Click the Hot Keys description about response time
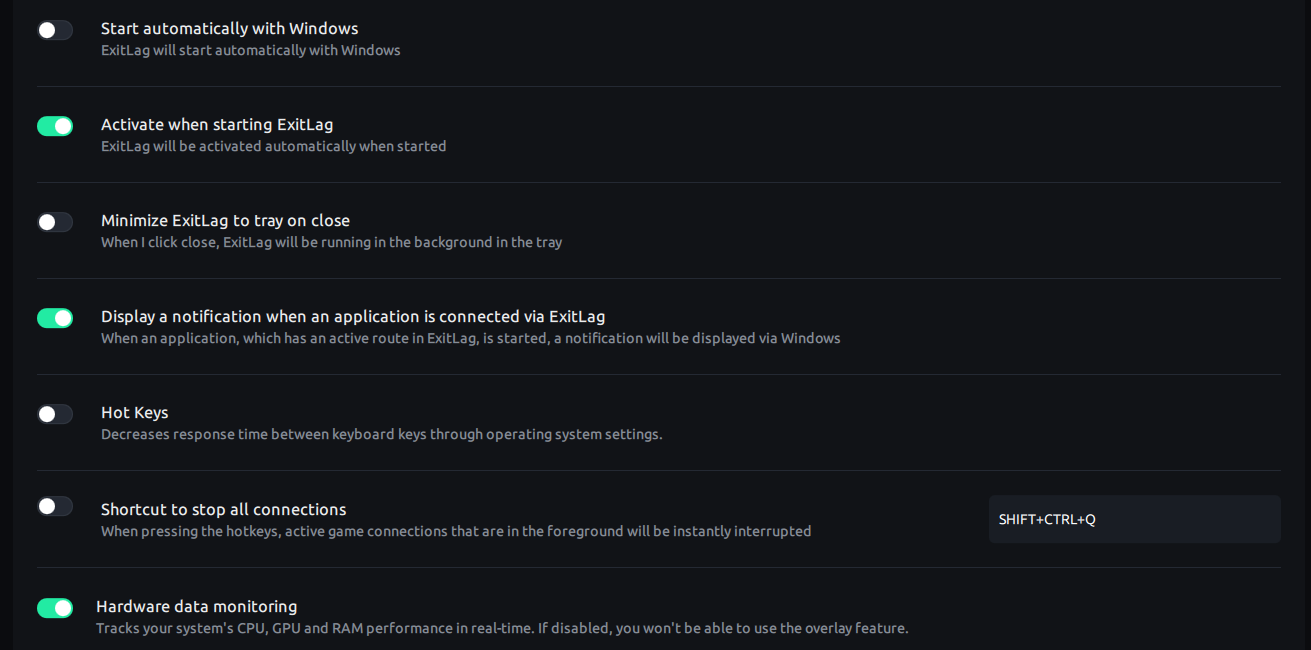Image resolution: width=1311 pixels, height=650 pixels. coord(381,434)
